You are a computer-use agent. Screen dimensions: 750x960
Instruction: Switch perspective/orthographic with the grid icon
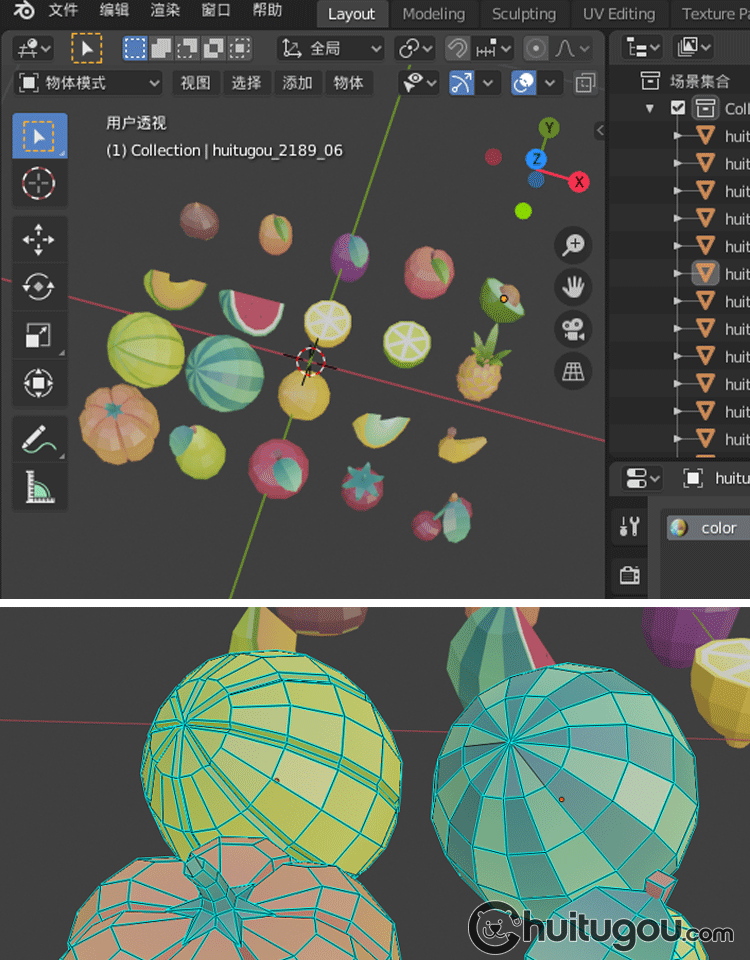click(x=574, y=372)
